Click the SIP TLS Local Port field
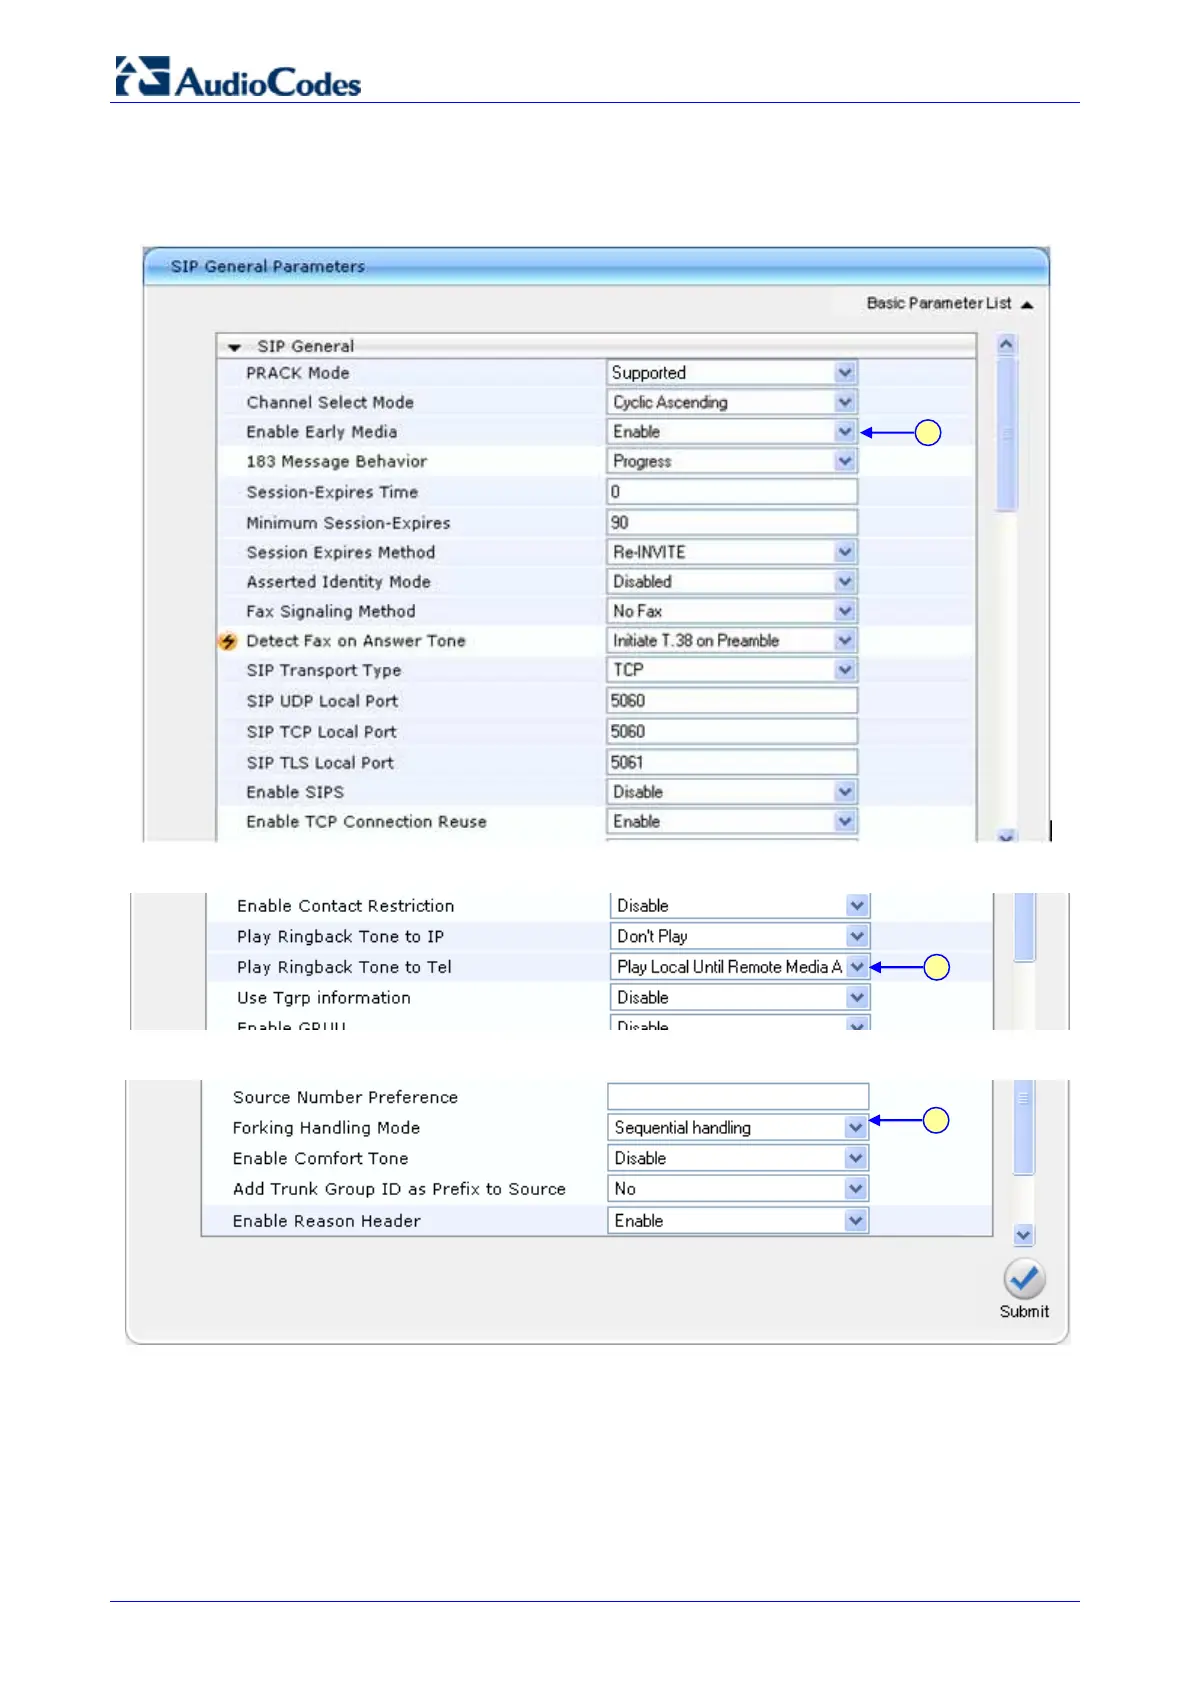Viewport: 1190px width, 1684px height. click(731, 762)
